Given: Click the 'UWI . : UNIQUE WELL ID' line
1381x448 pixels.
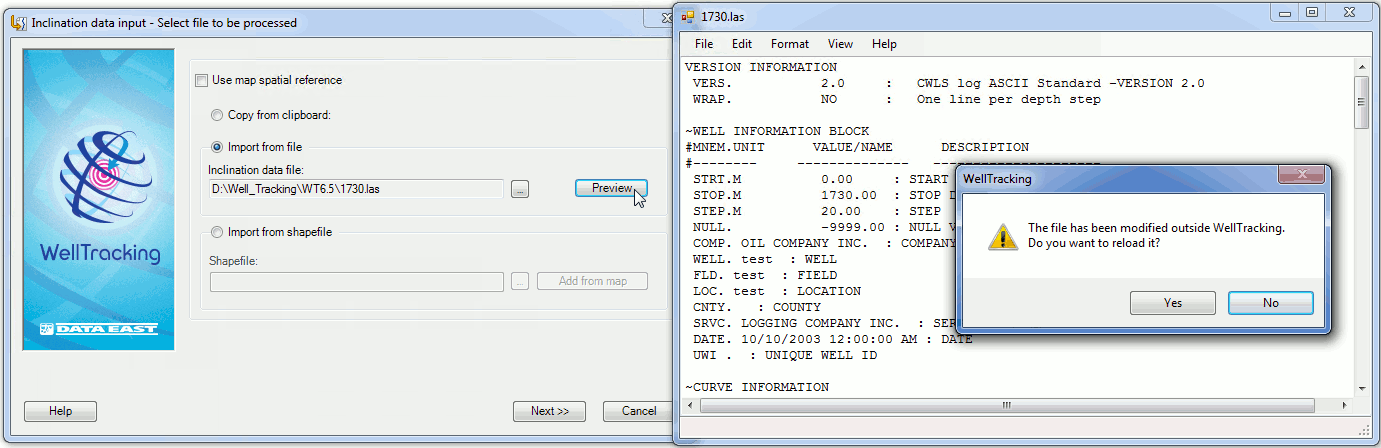Looking at the screenshot, I should [x=785, y=355].
